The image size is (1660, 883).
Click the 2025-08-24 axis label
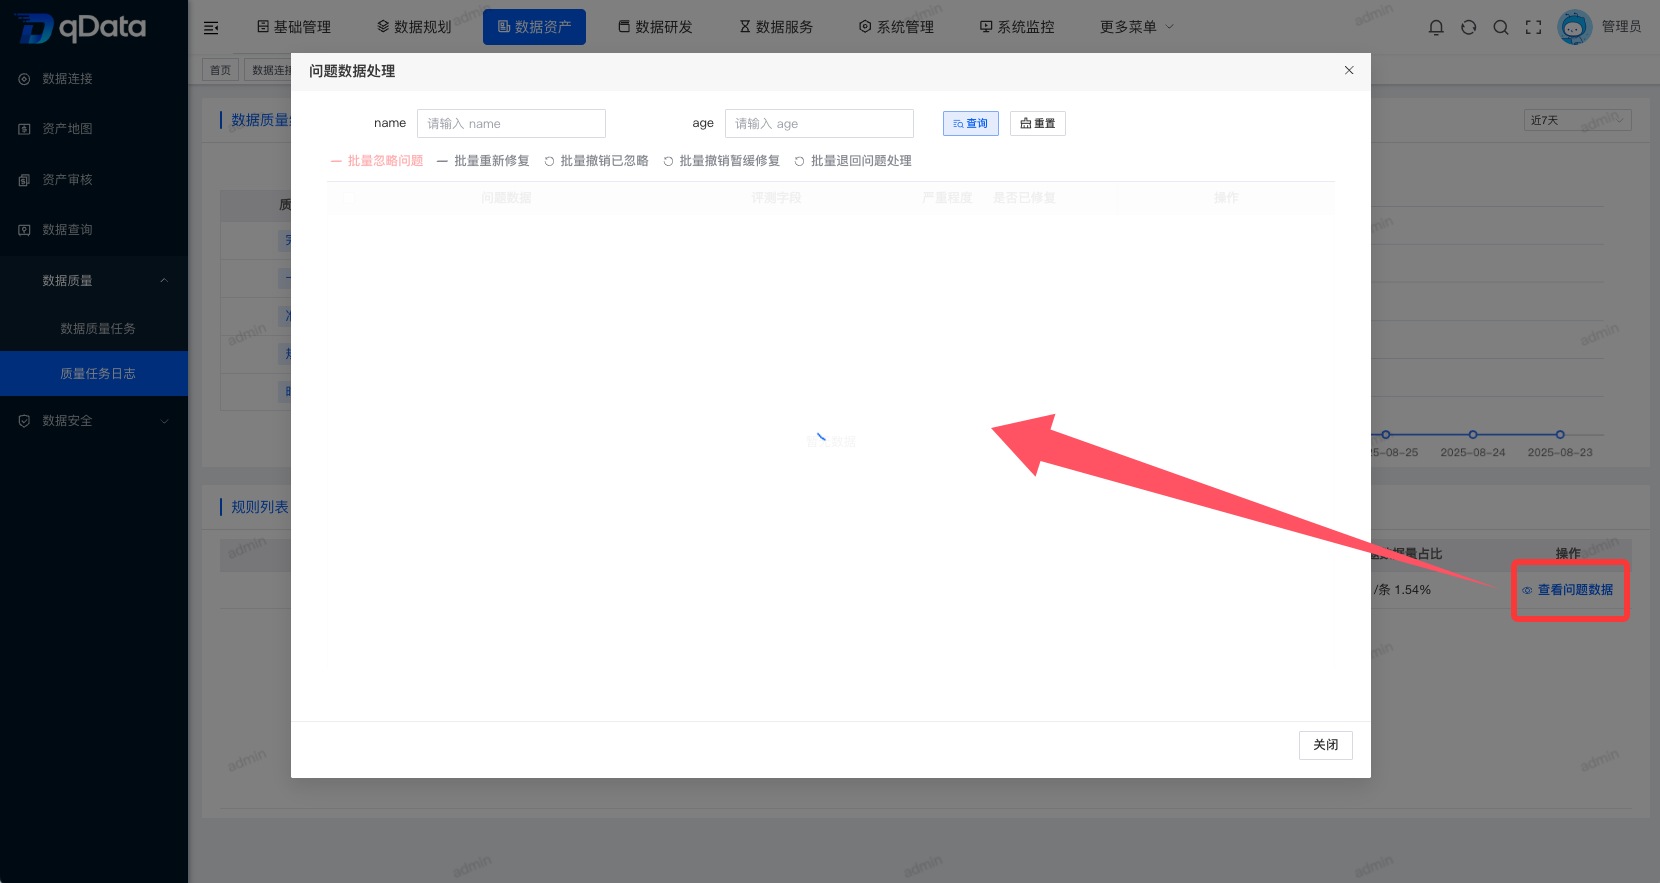click(1473, 452)
